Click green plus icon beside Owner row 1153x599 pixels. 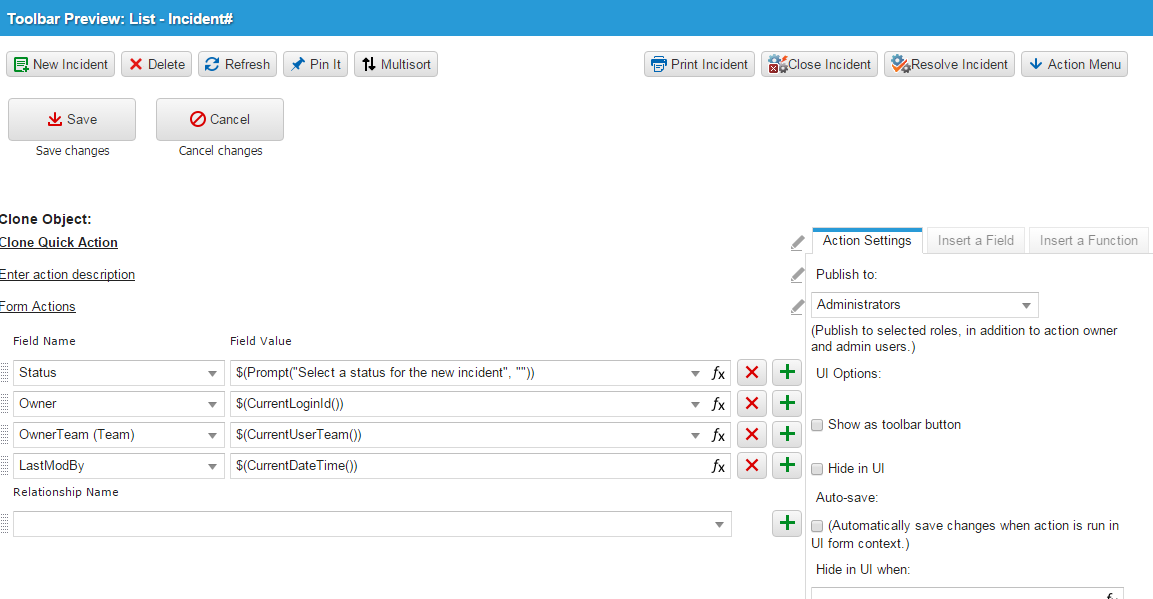tap(787, 404)
